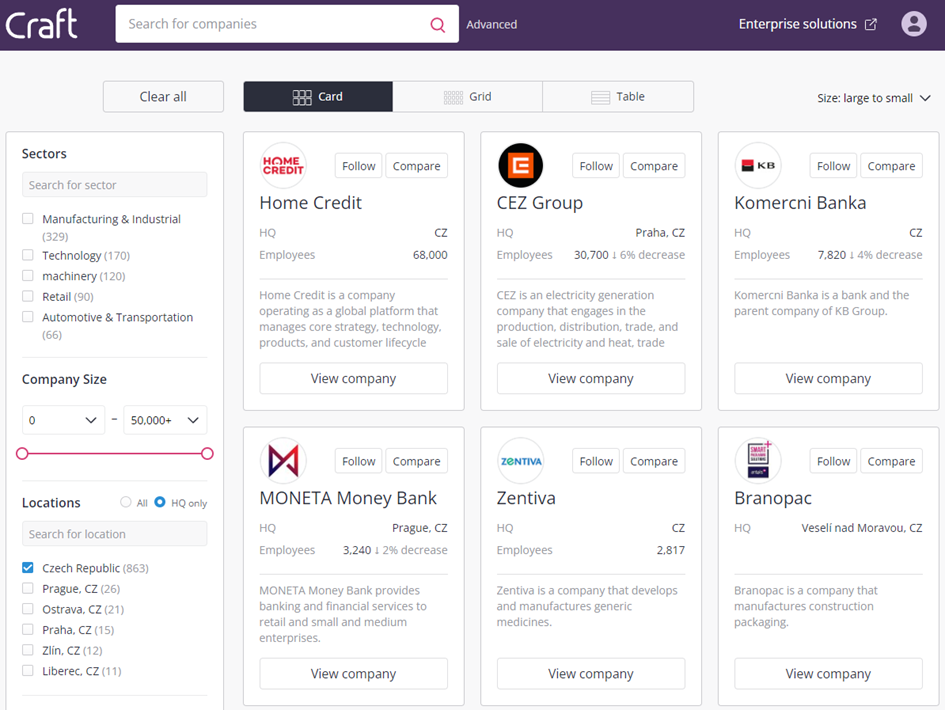Click the Craft logo

point(41,24)
